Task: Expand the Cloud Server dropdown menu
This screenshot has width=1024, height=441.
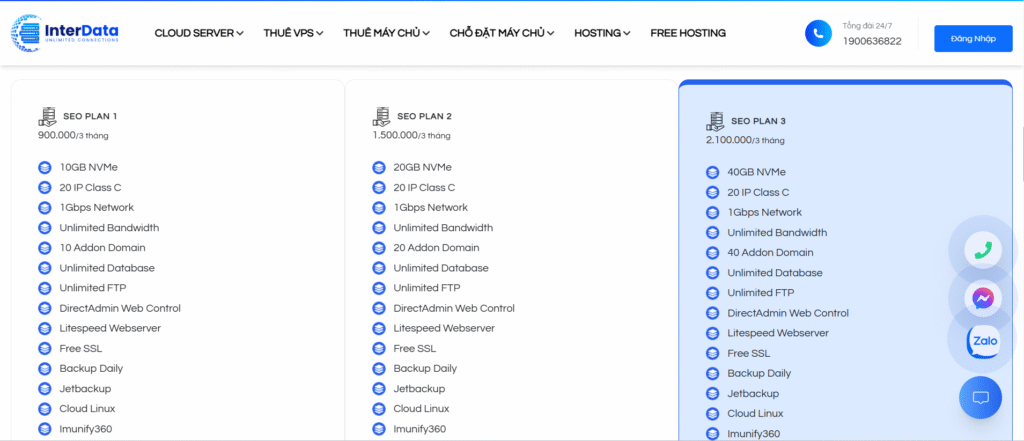Action: coord(199,33)
